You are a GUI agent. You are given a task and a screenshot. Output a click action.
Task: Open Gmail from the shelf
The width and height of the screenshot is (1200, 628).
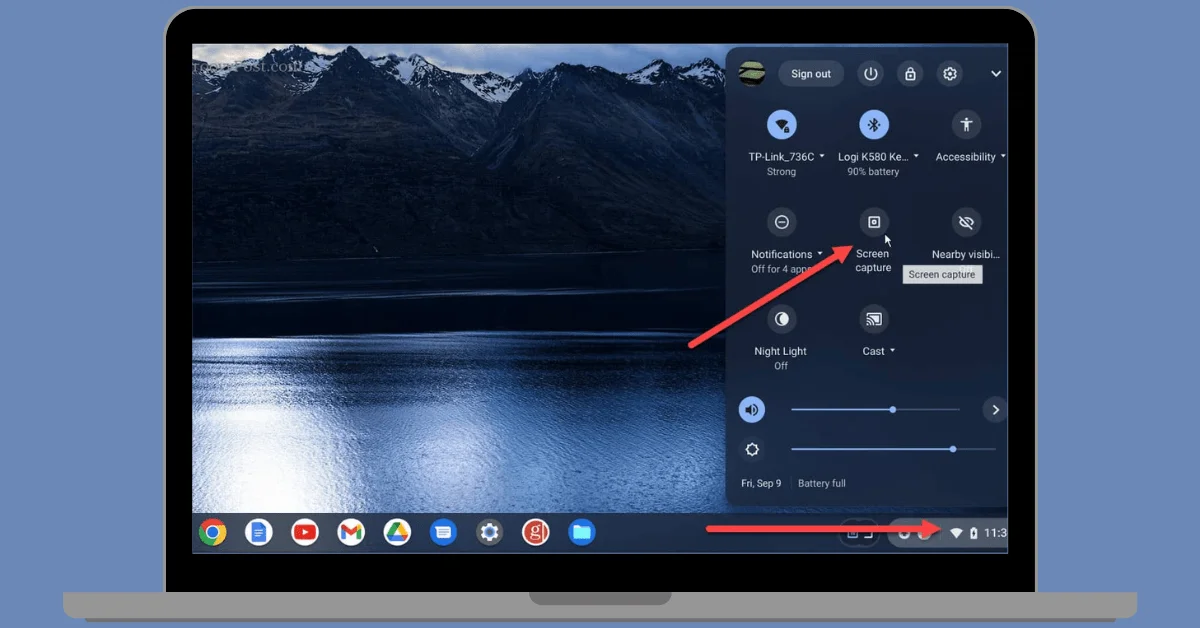click(x=351, y=533)
